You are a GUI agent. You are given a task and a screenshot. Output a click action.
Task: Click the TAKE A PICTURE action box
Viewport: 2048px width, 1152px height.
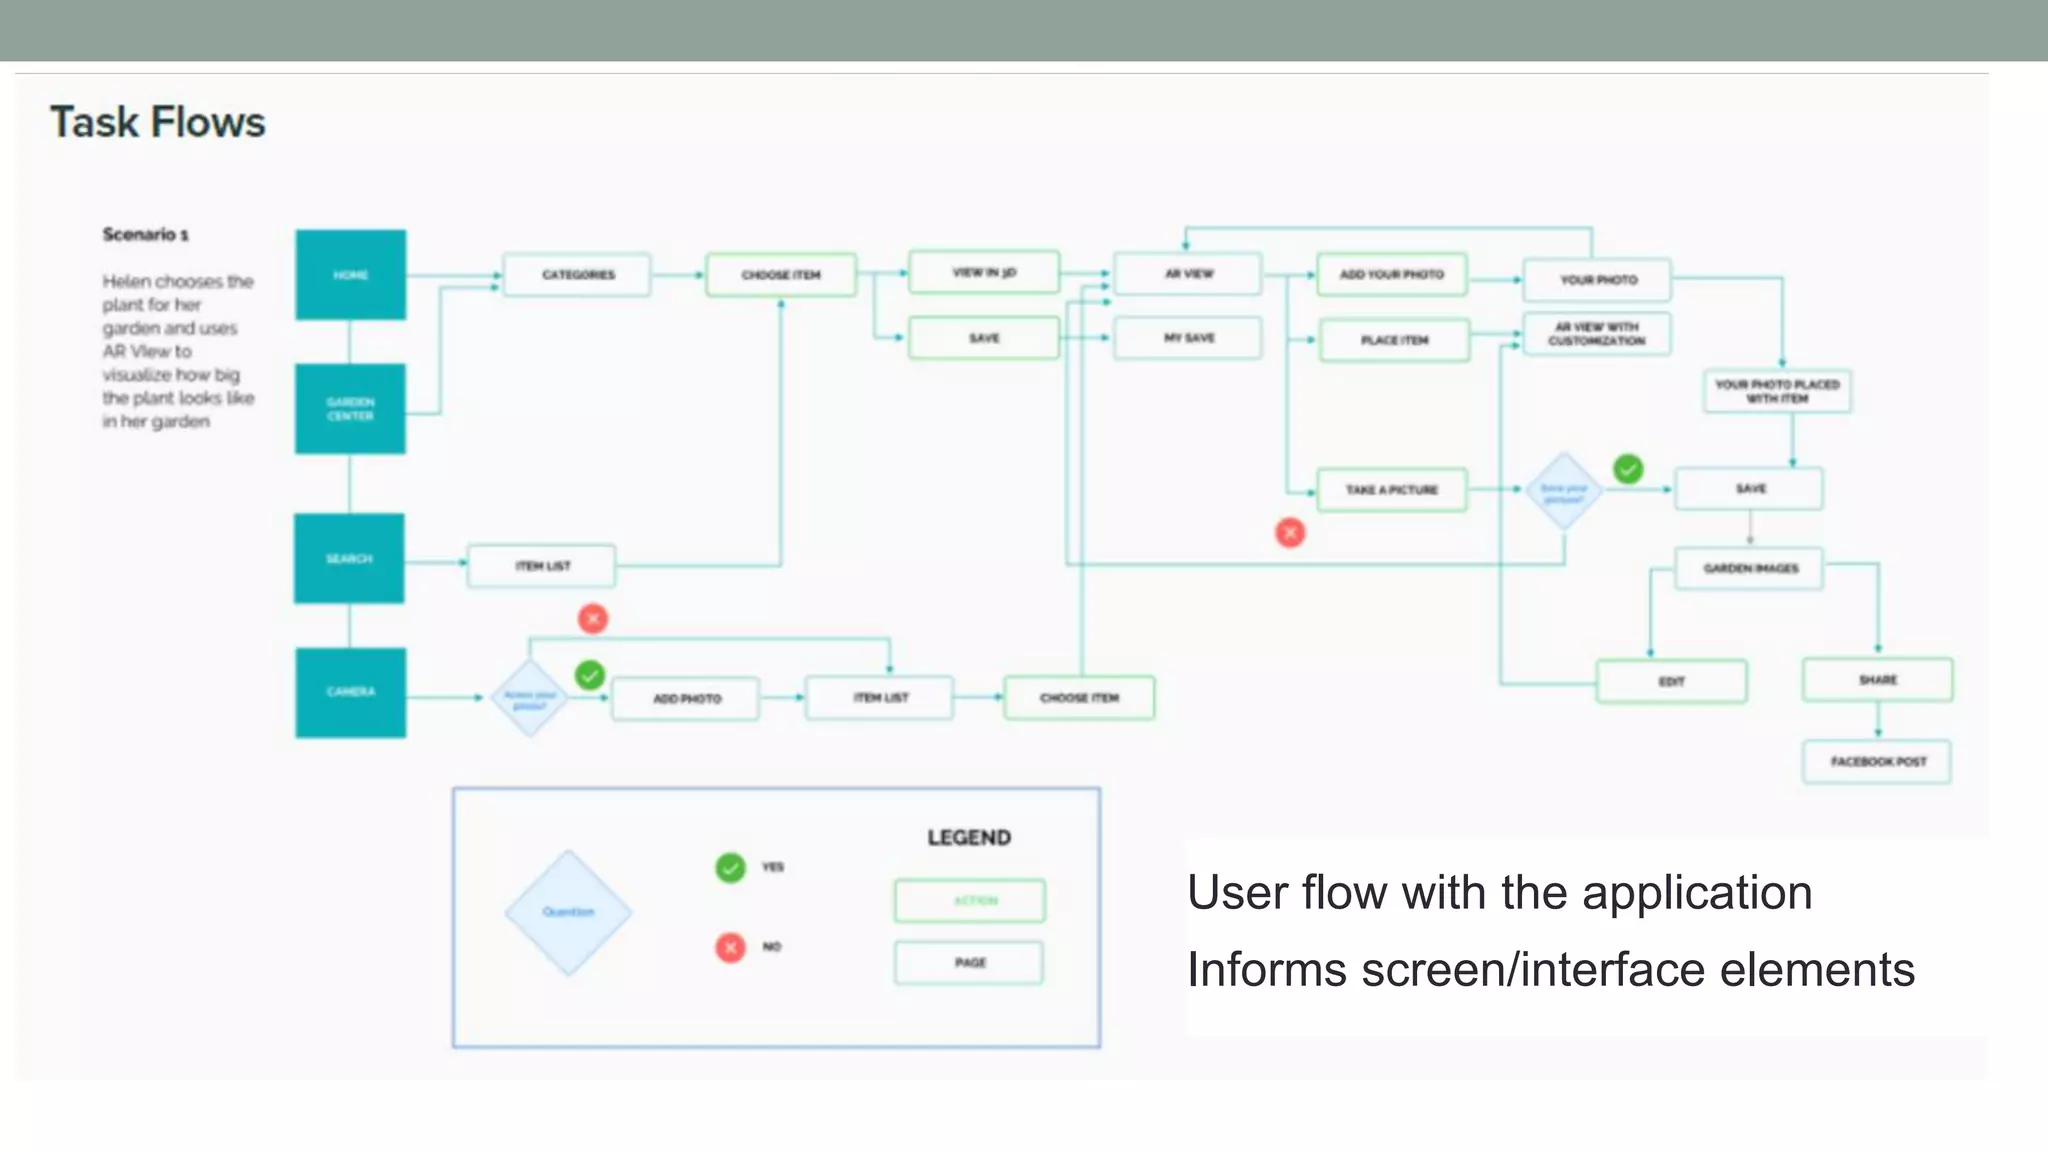tap(1391, 490)
